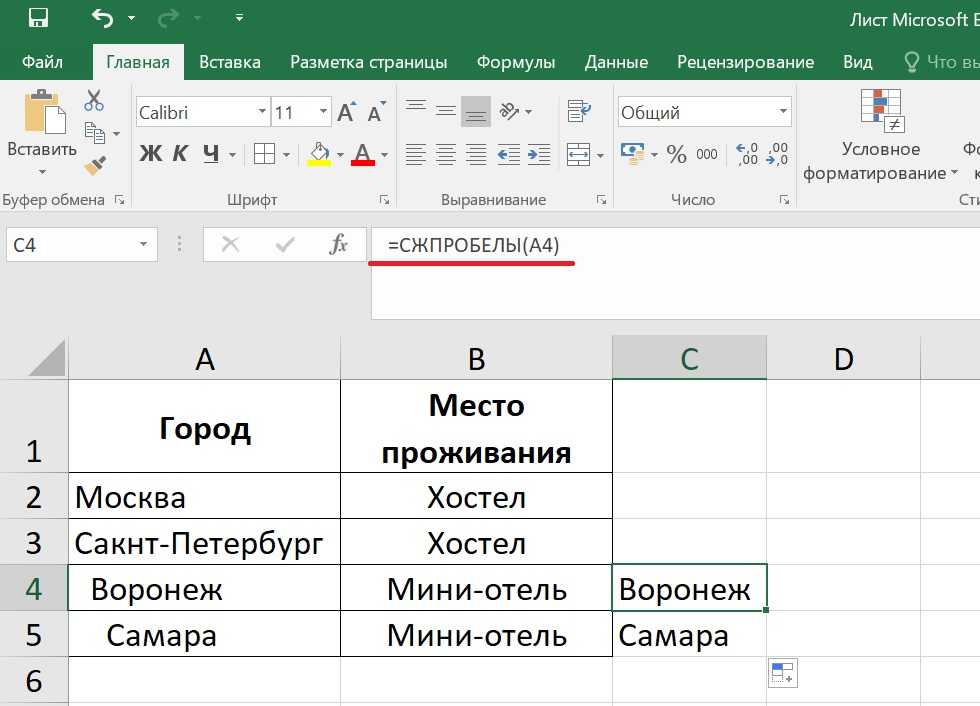
Task: Center text horizontally
Action: (446, 154)
